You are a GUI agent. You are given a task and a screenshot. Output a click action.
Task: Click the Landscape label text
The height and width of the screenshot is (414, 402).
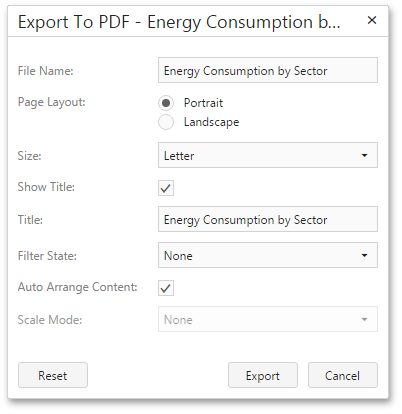click(x=211, y=122)
